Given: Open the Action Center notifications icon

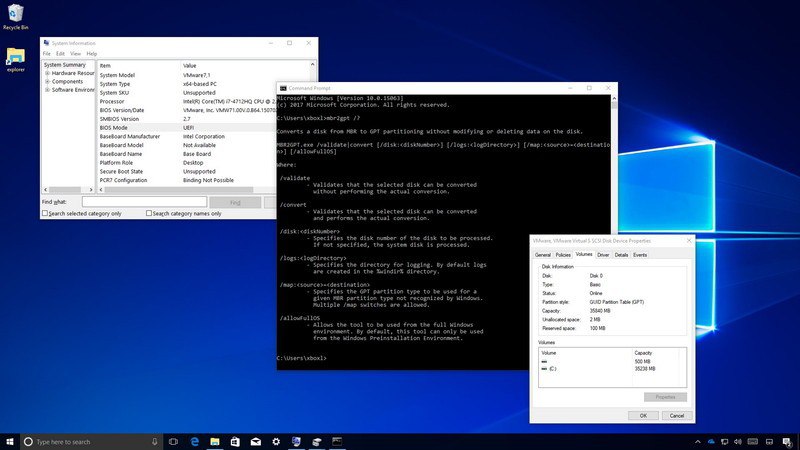Looking at the screenshot, I should point(787,442).
